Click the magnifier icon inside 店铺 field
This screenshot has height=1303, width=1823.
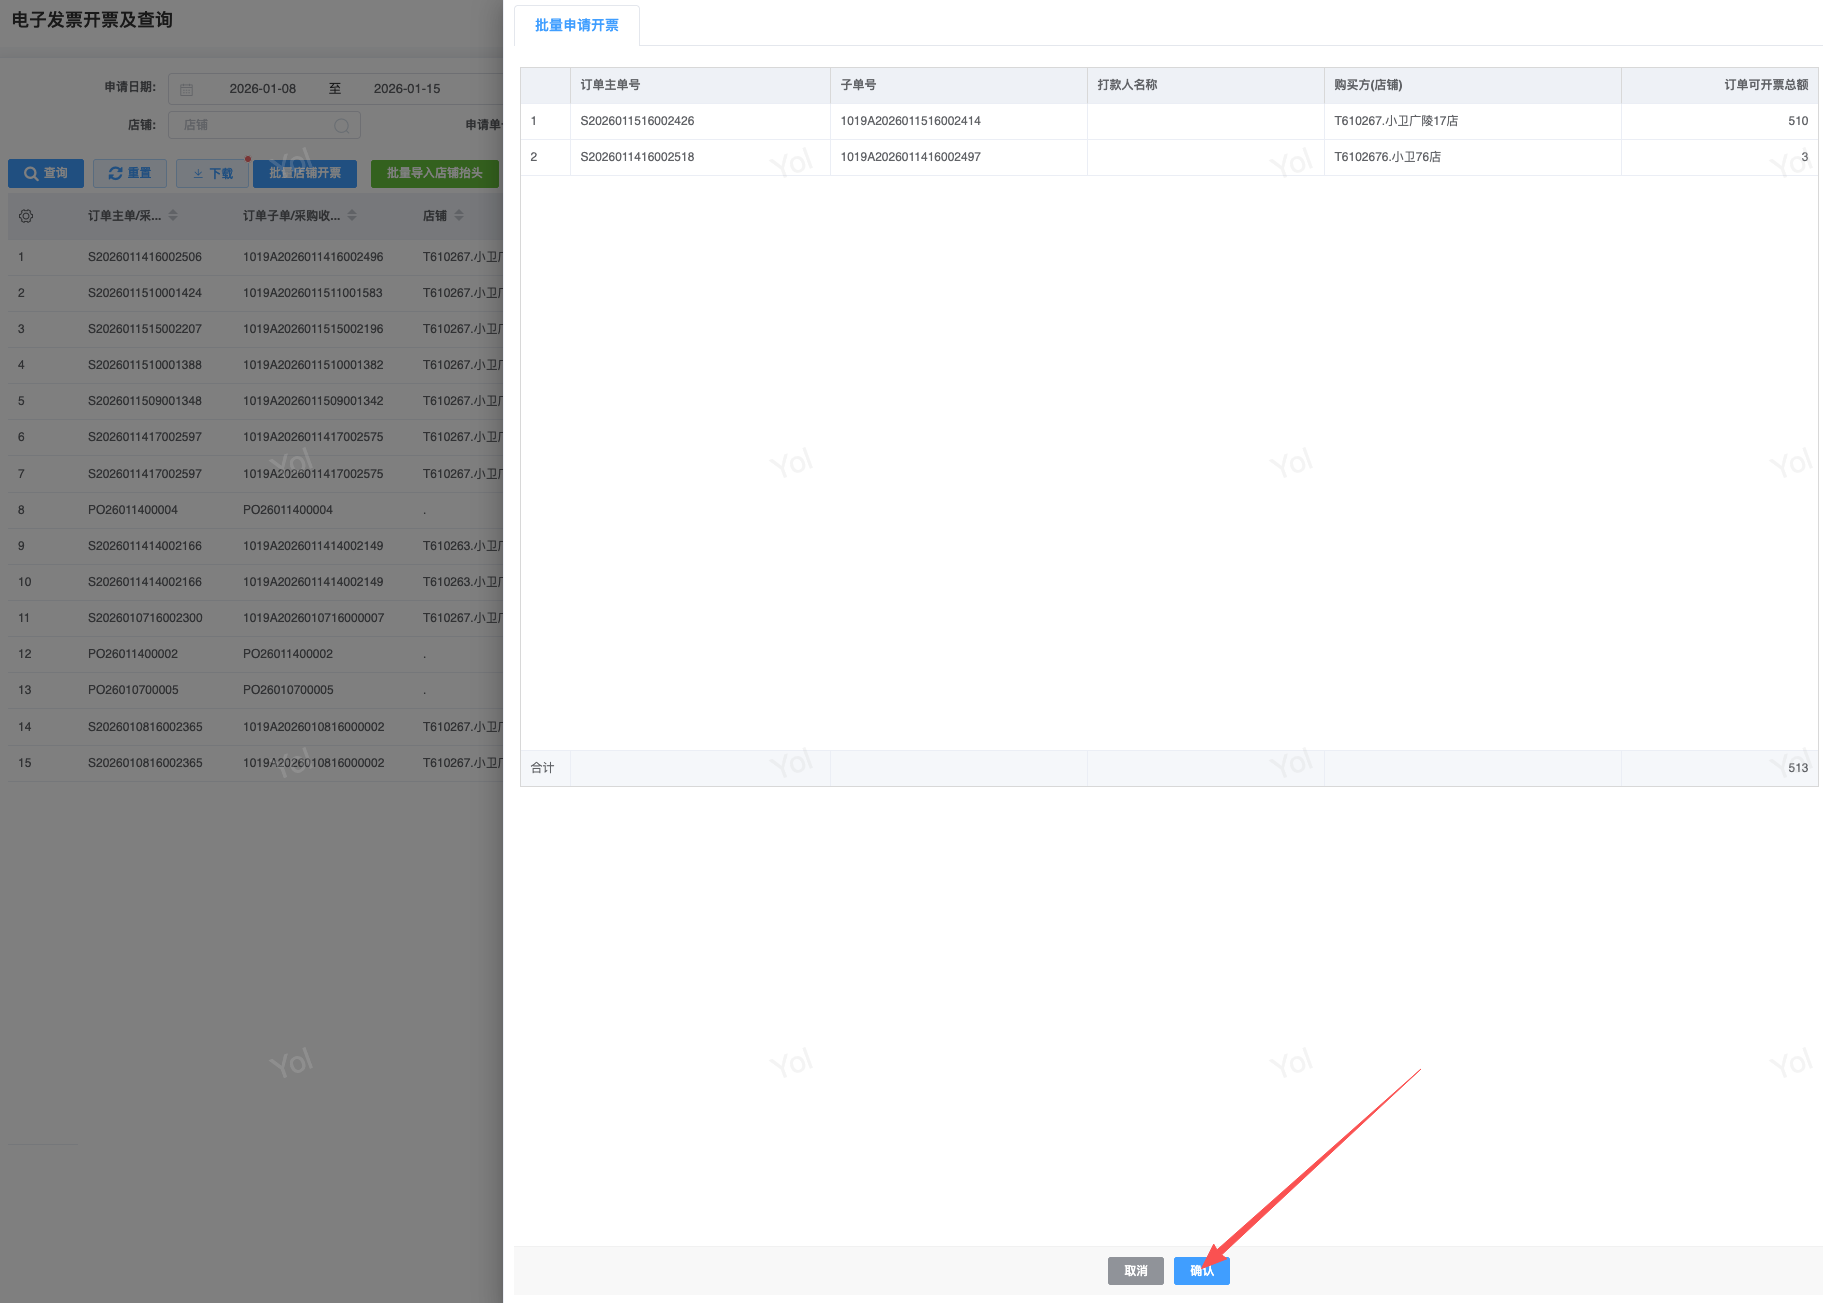[x=342, y=125]
